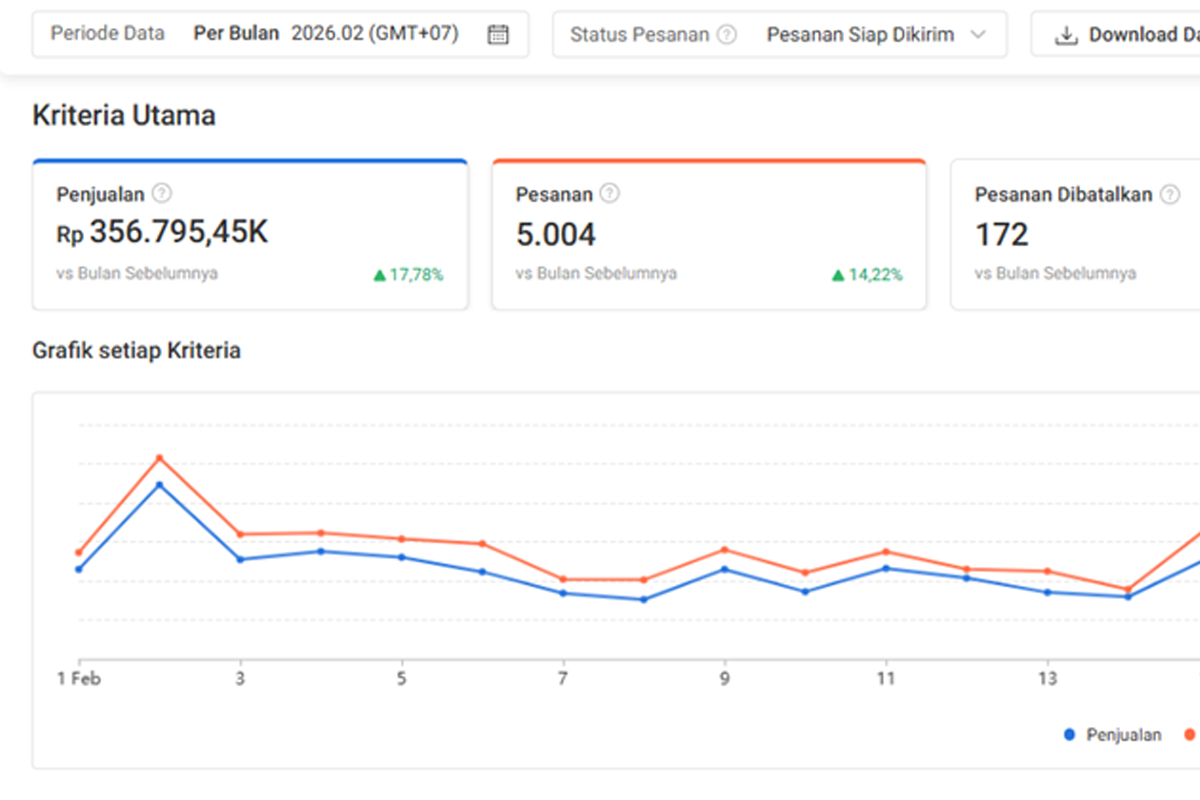Click blue Penjualan legend dot
1200x800 pixels.
1069,735
